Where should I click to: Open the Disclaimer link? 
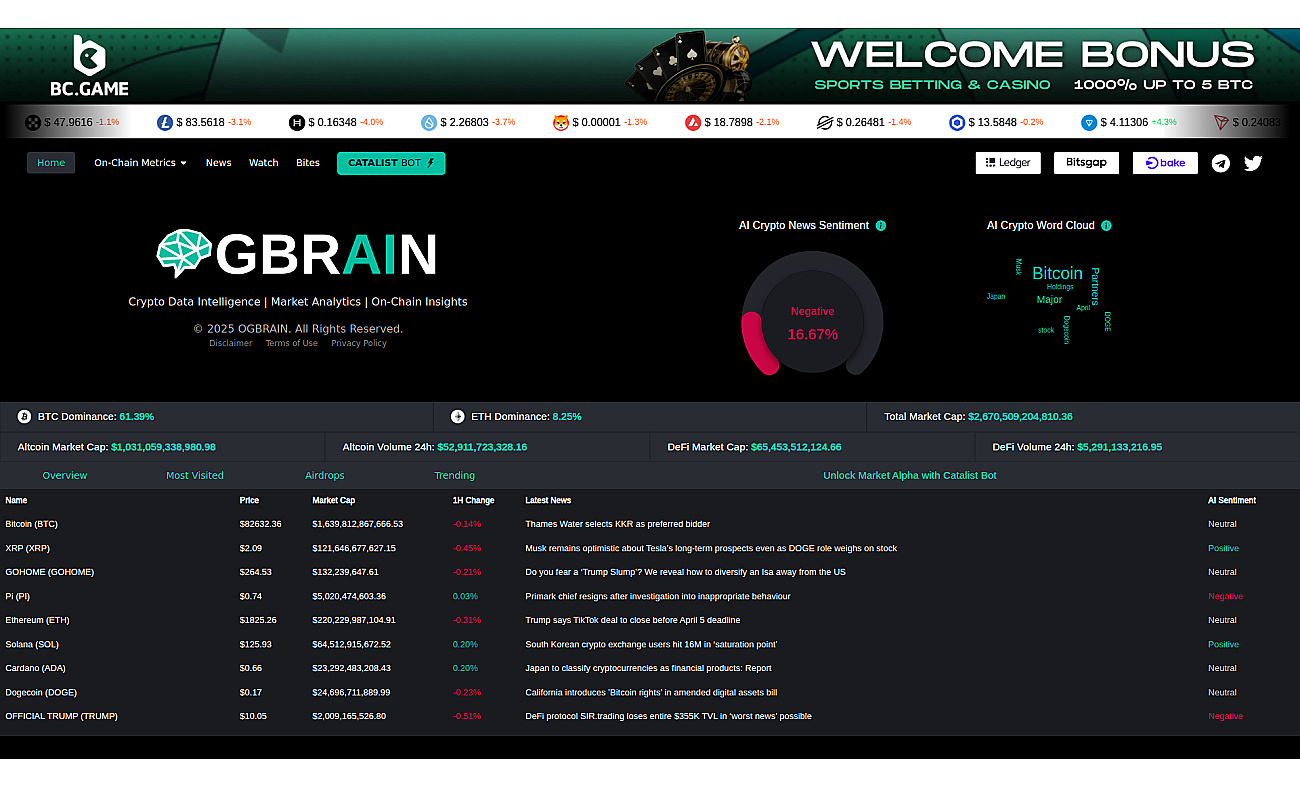tap(231, 343)
